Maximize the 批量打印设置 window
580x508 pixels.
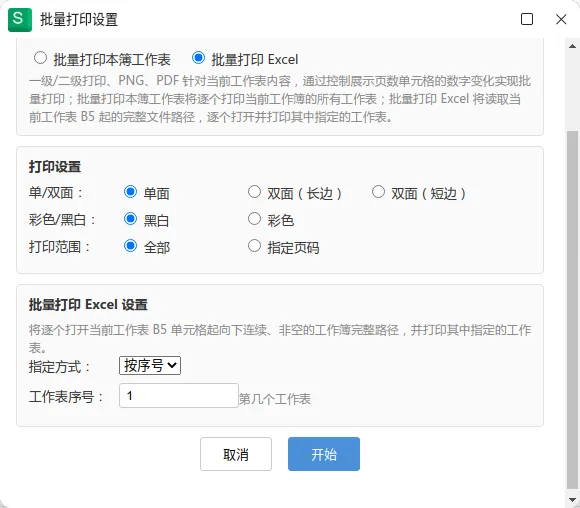(x=527, y=19)
